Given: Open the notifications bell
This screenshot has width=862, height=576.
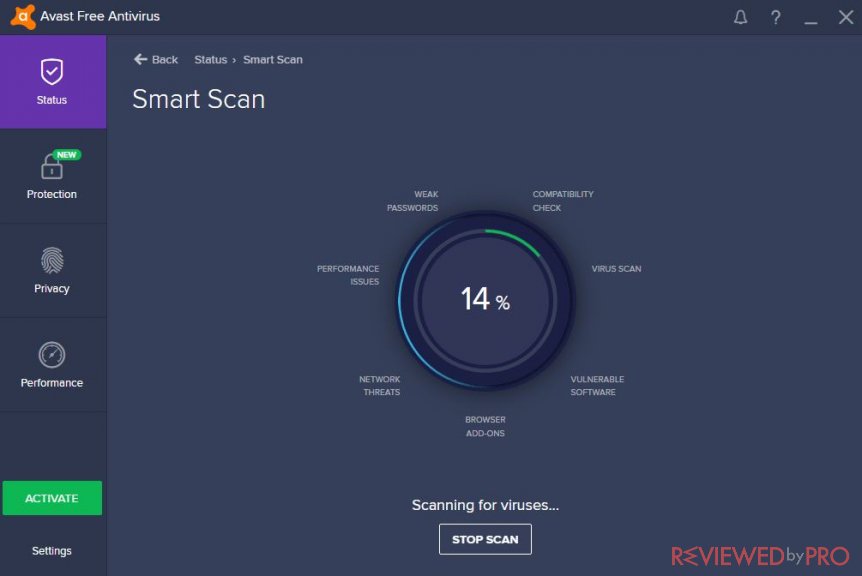Looking at the screenshot, I should pos(741,18).
